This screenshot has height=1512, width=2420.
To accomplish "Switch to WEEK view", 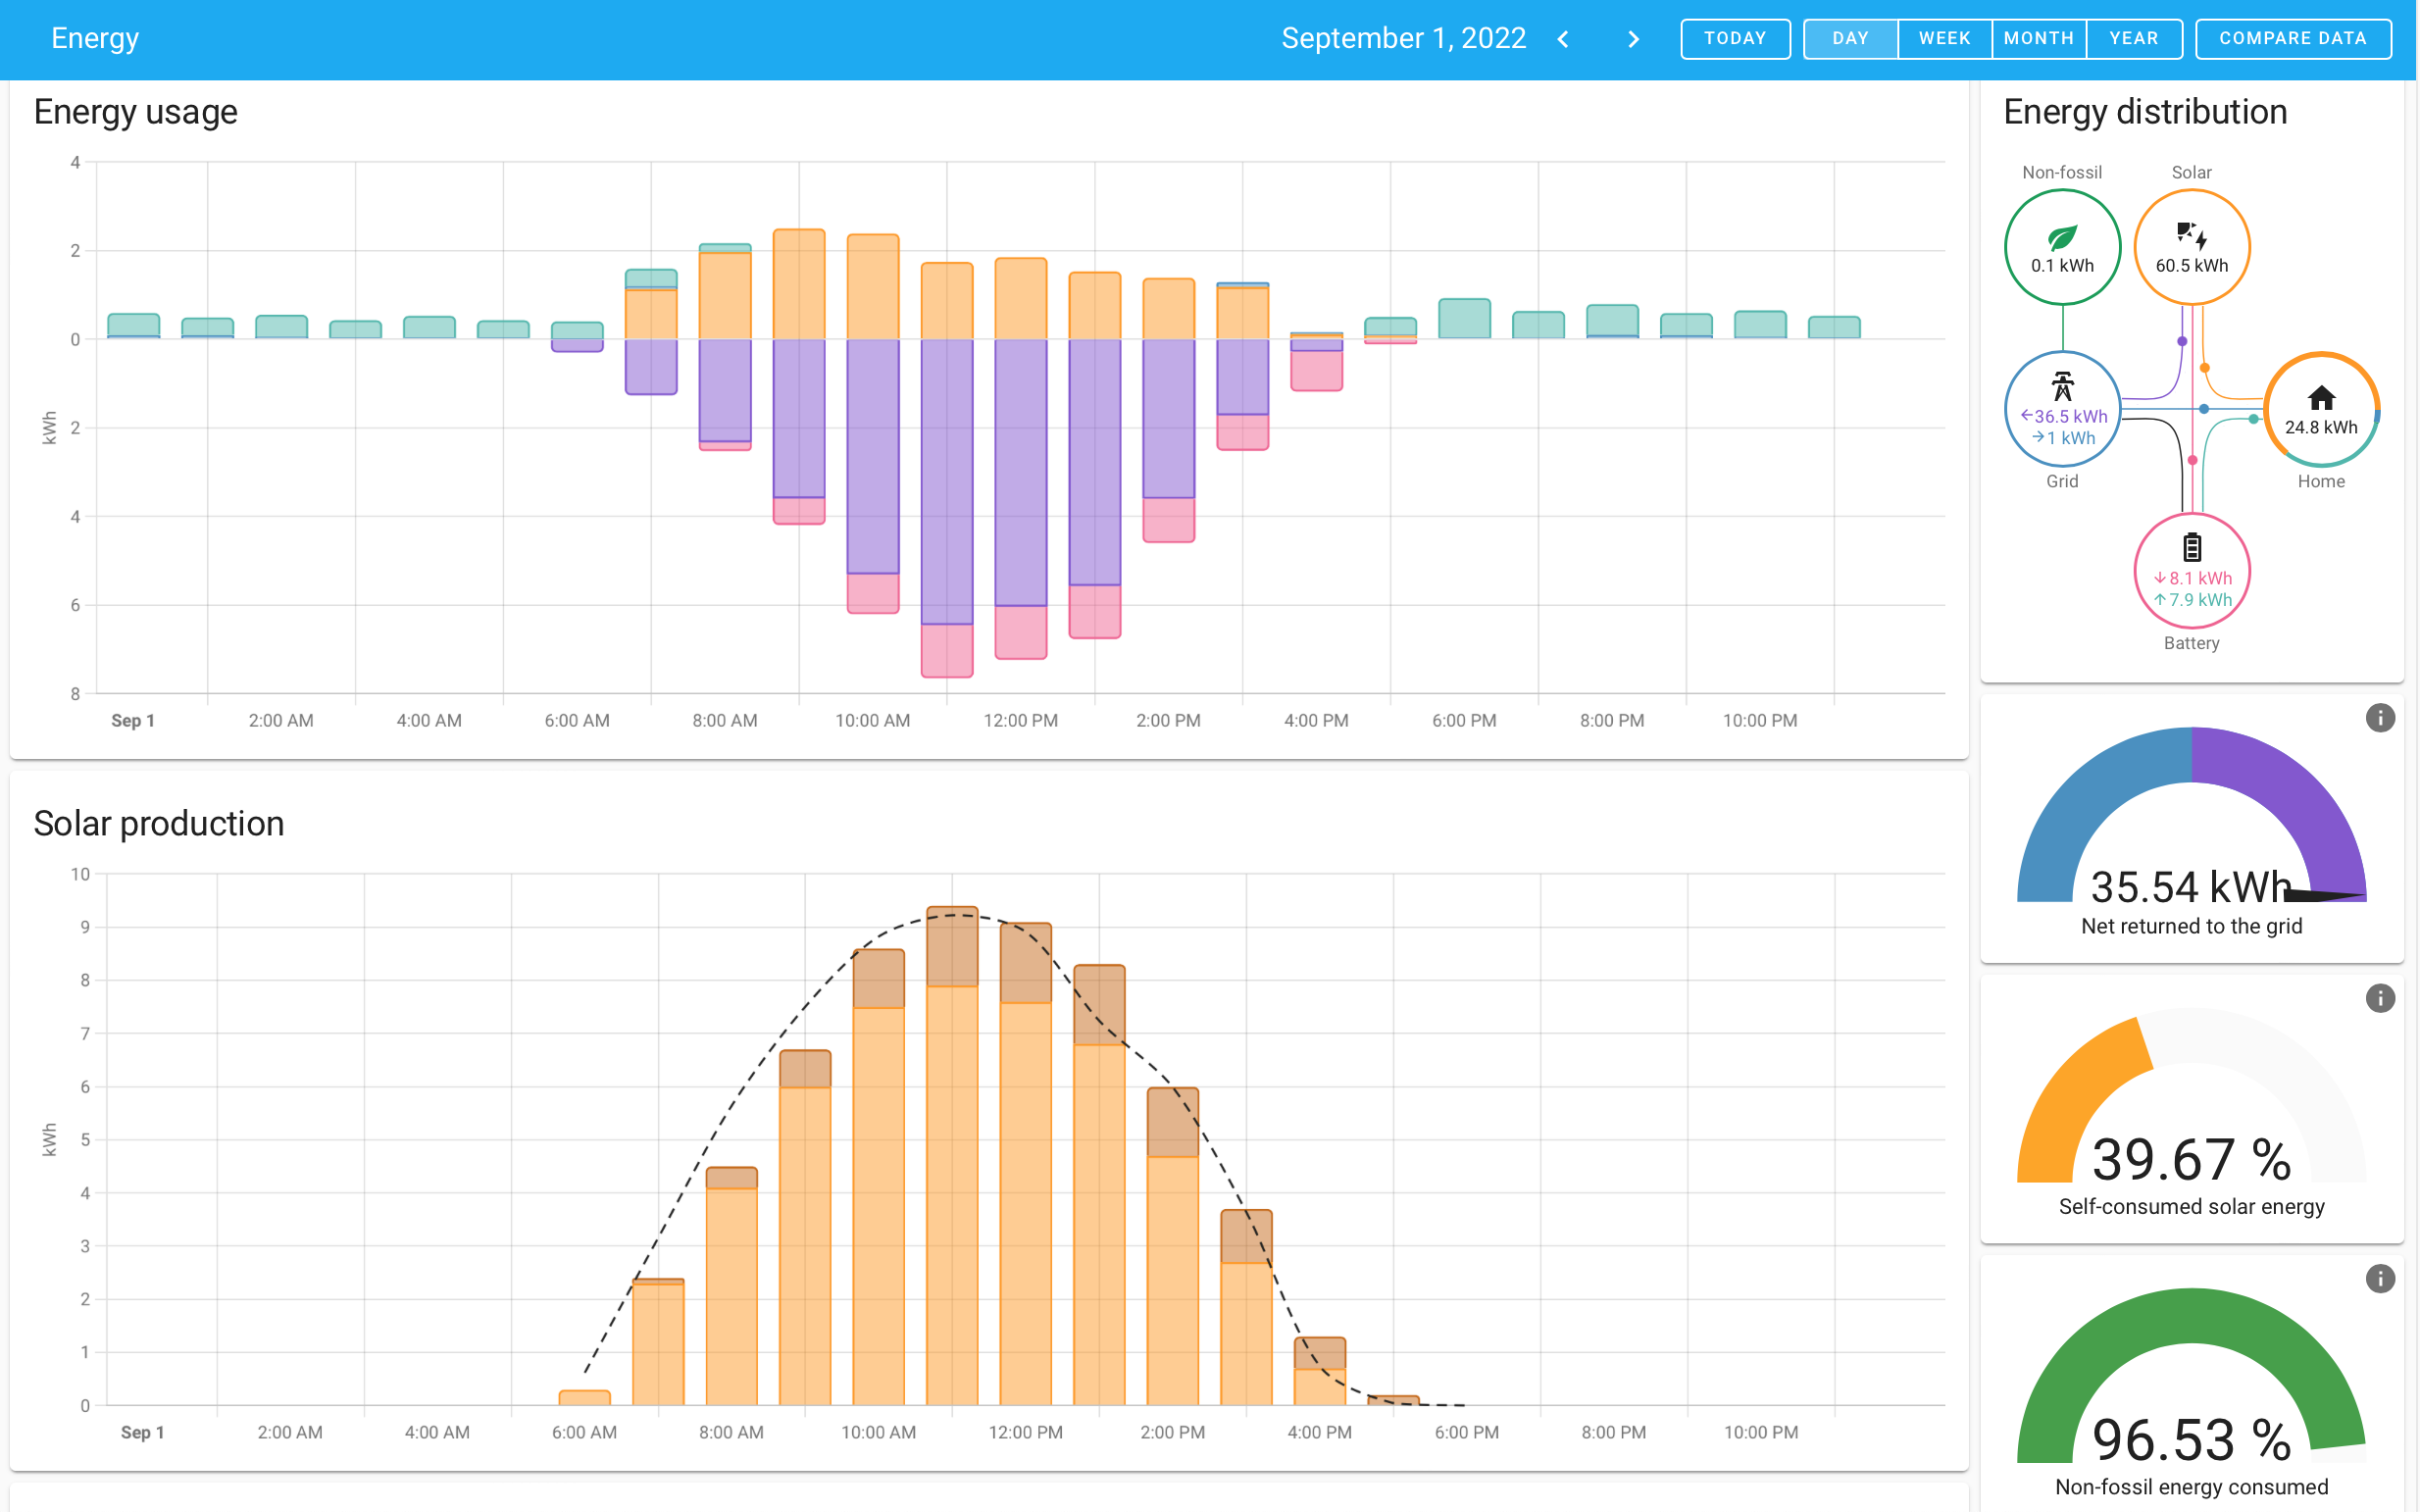I will [x=1943, y=38].
